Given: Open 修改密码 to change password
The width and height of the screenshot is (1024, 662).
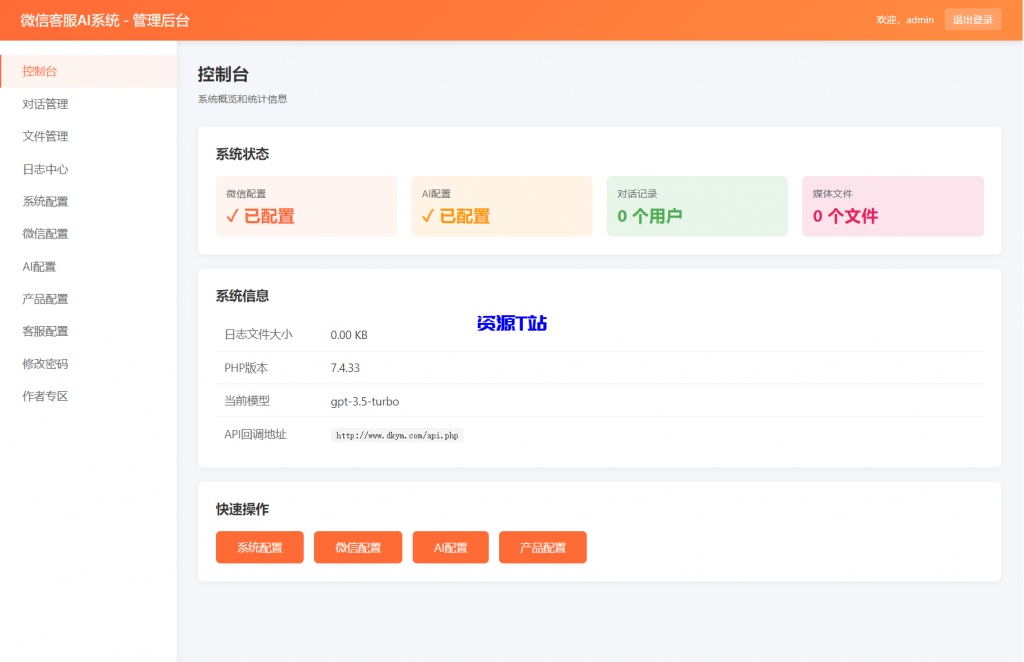Looking at the screenshot, I should [49, 363].
